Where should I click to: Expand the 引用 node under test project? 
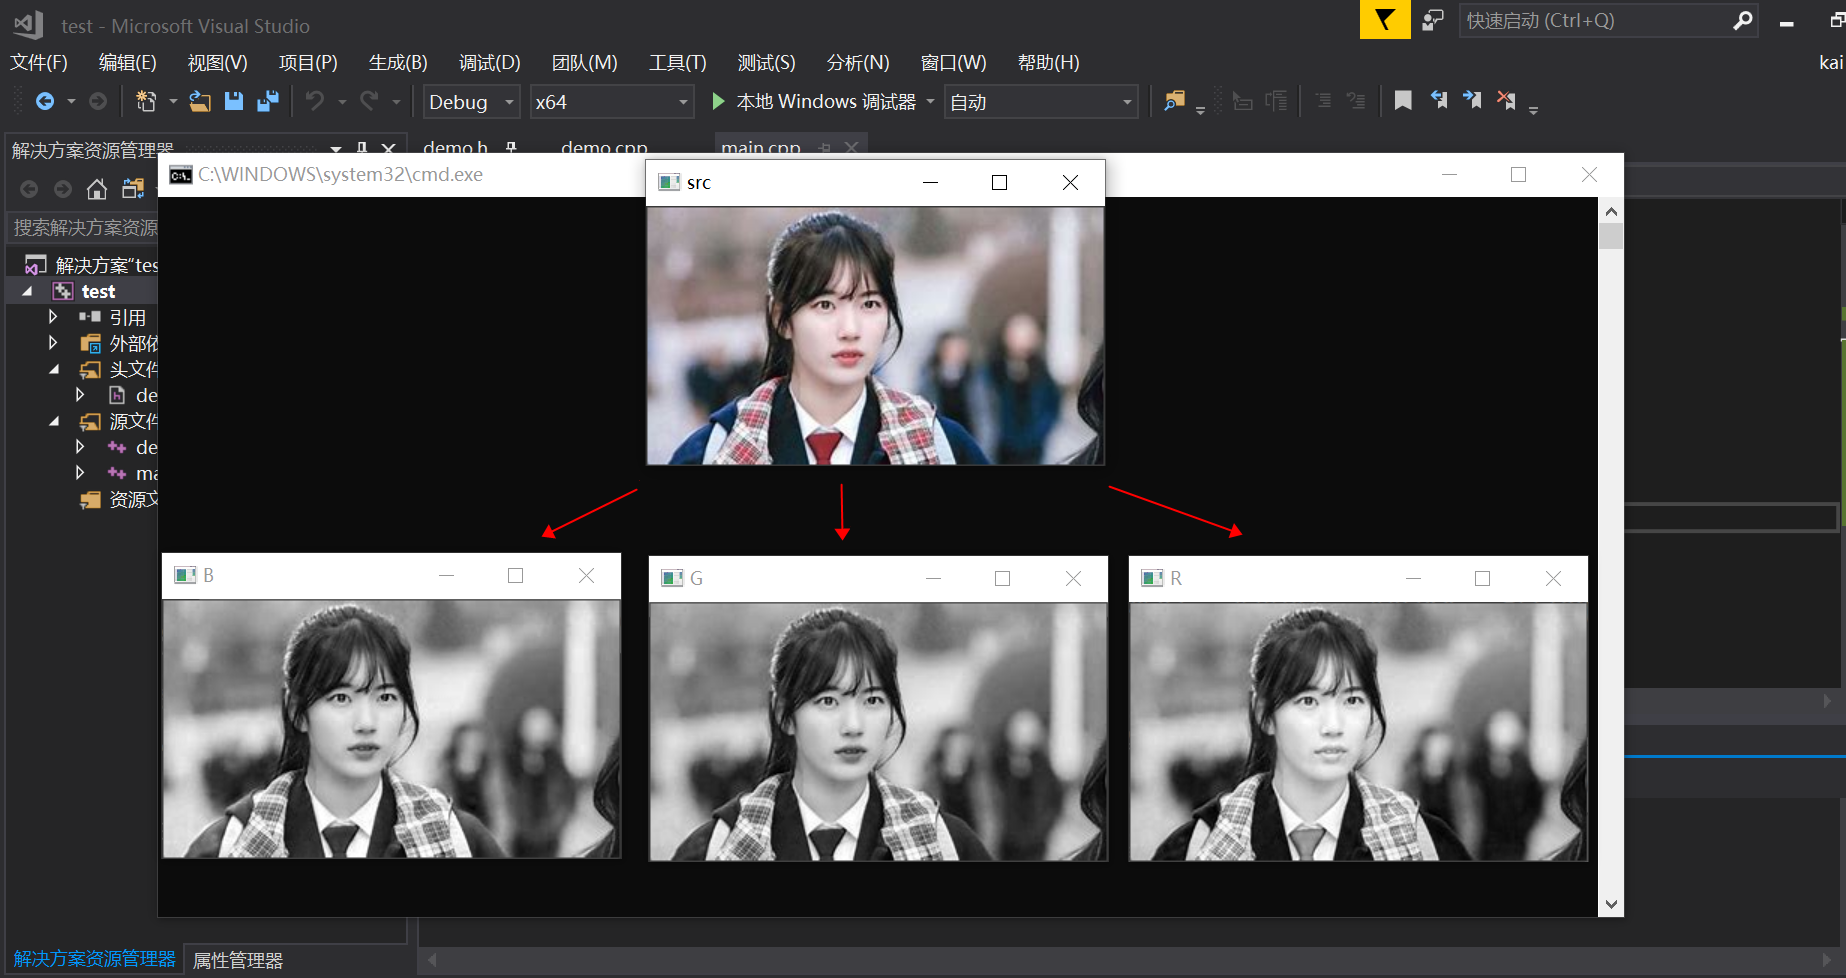[x=53, y=316]
